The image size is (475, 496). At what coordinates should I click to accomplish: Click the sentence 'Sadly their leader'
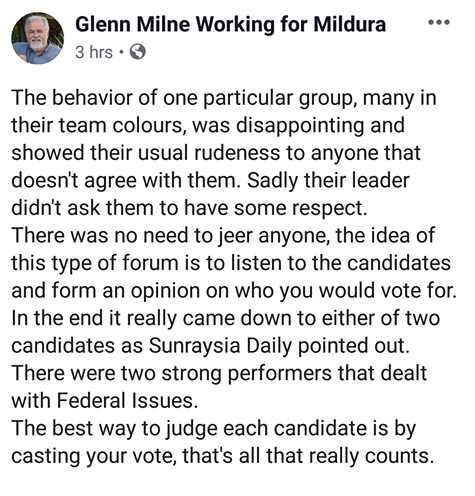click(328, 181)
